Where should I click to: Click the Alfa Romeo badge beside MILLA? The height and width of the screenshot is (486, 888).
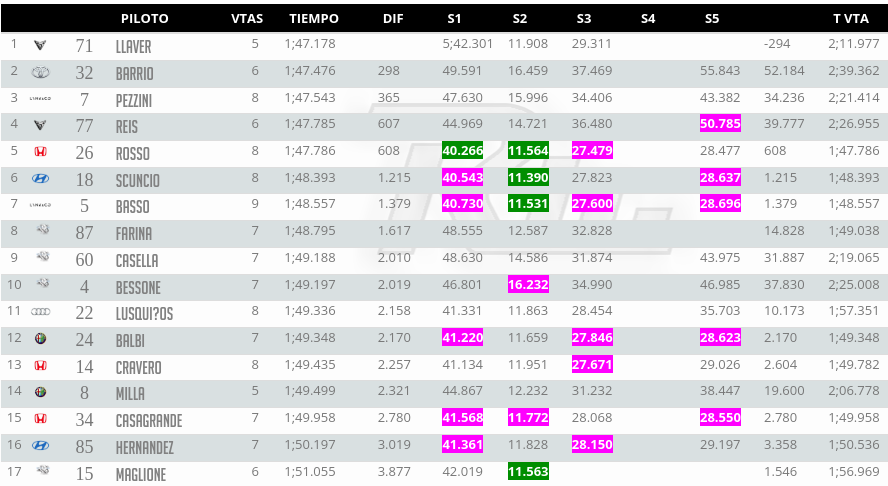pyautogui.click(x=41, y=392)
